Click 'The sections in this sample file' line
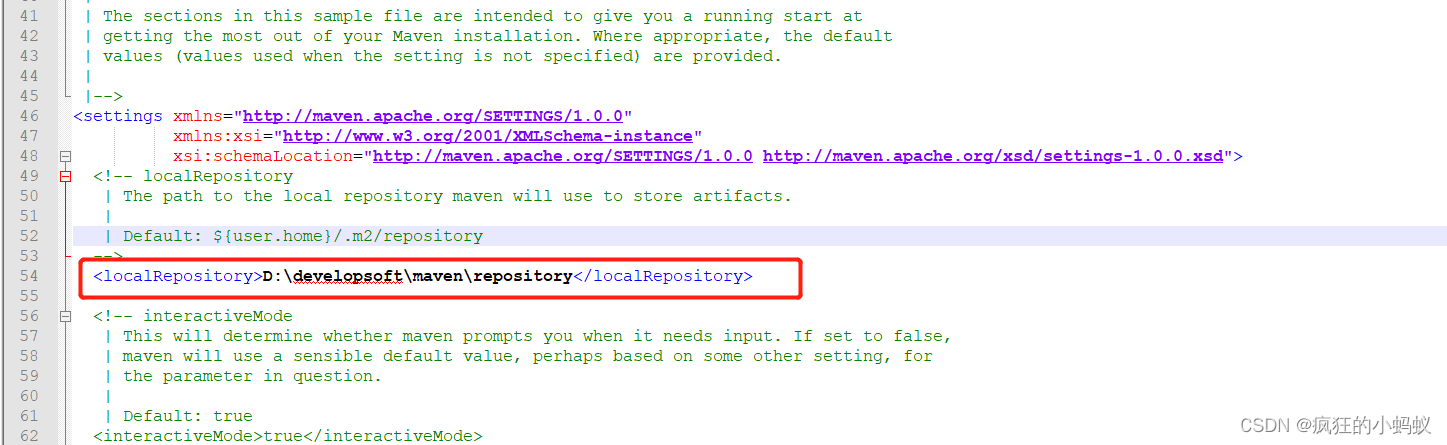The image size is (1447, 445). (483, 16)
